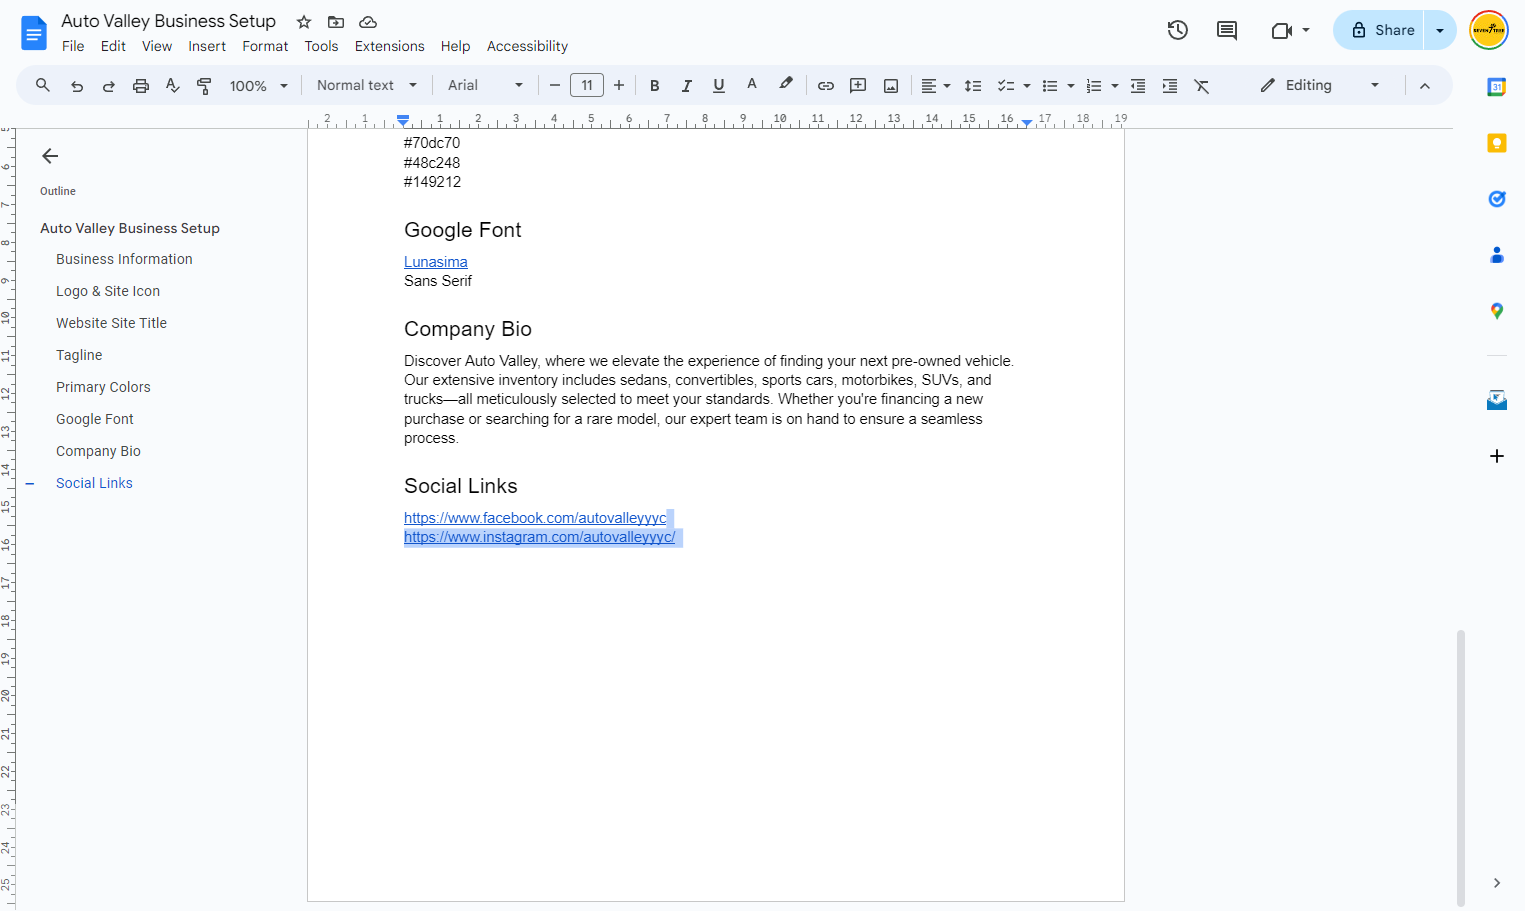Screen dimensions: 1525x911
Task: Add a comment from toolbar
Action: click(x=858, y=86)
